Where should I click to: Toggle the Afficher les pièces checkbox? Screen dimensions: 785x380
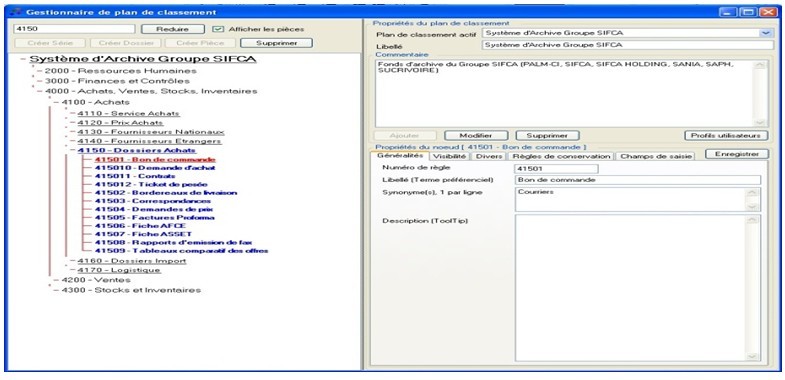tap(218, 29)
